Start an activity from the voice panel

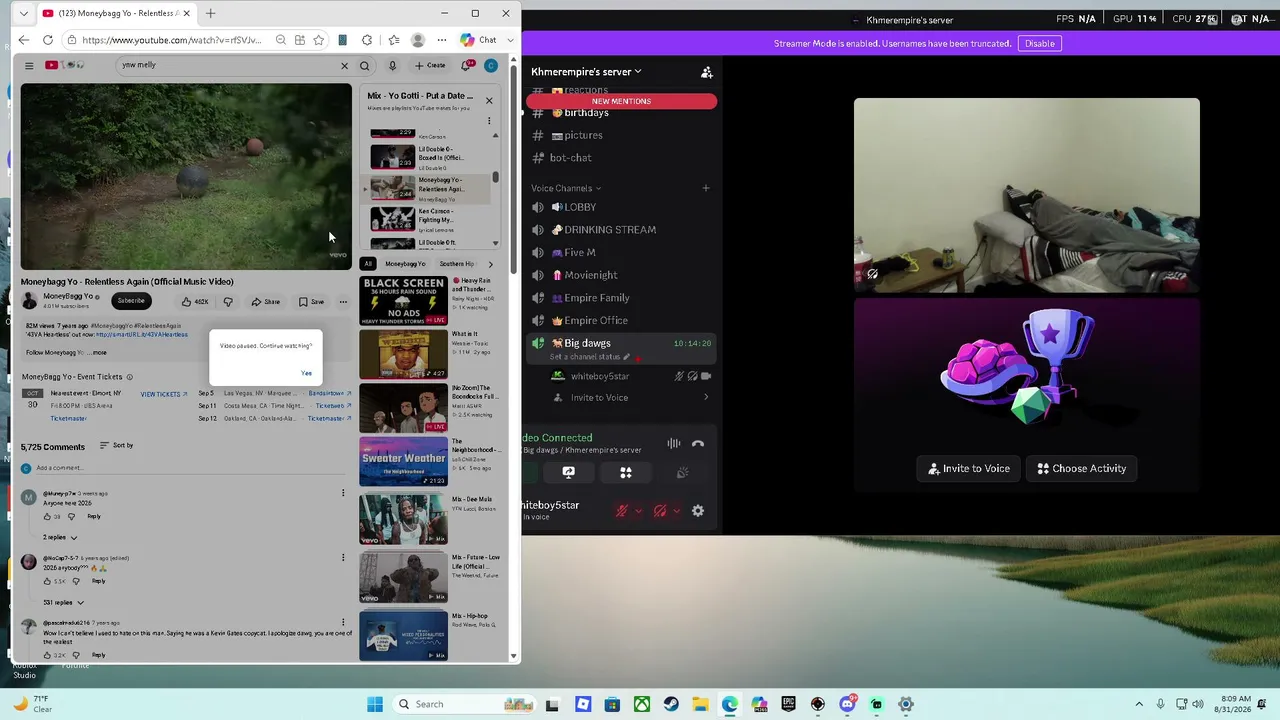[x=626, y=473]
